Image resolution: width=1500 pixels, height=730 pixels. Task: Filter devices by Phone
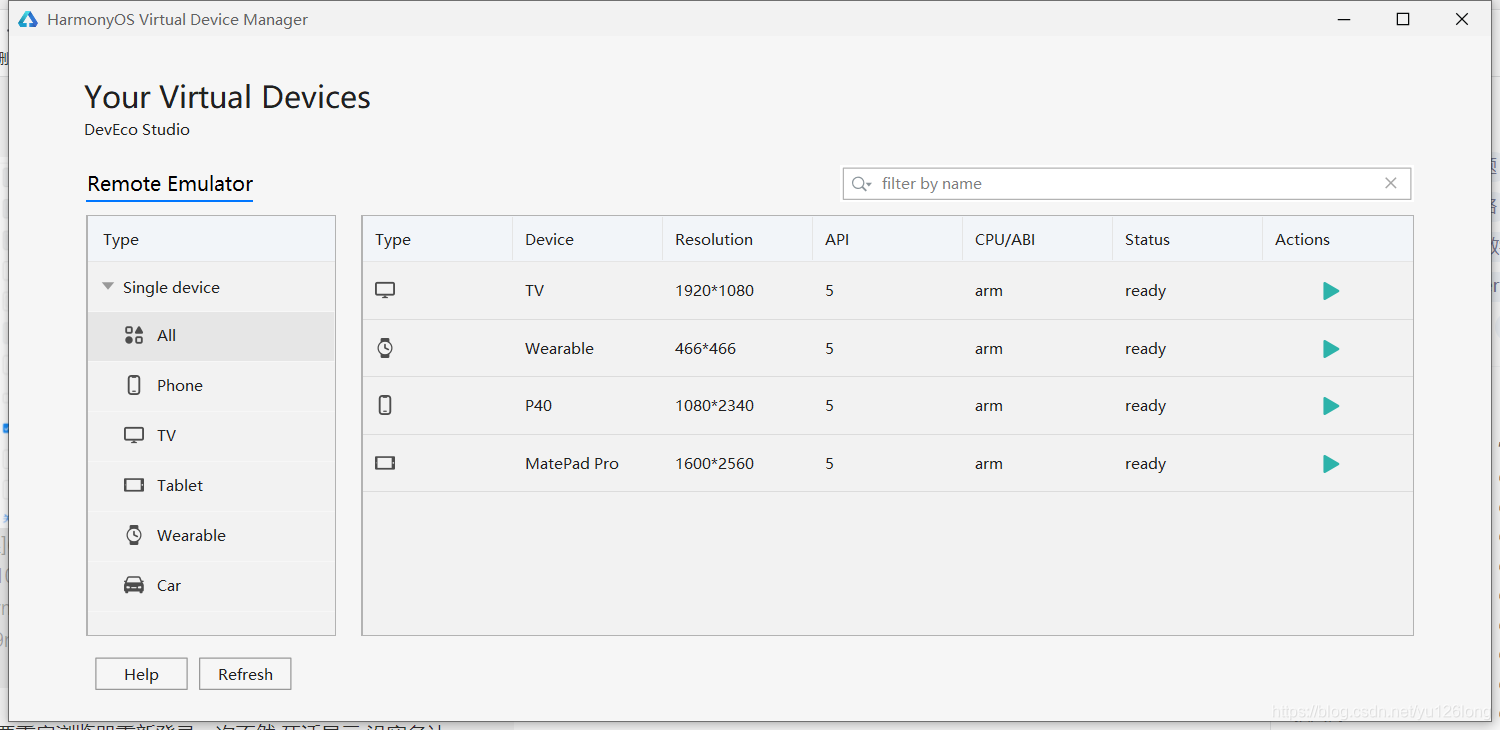coord(211,386)
